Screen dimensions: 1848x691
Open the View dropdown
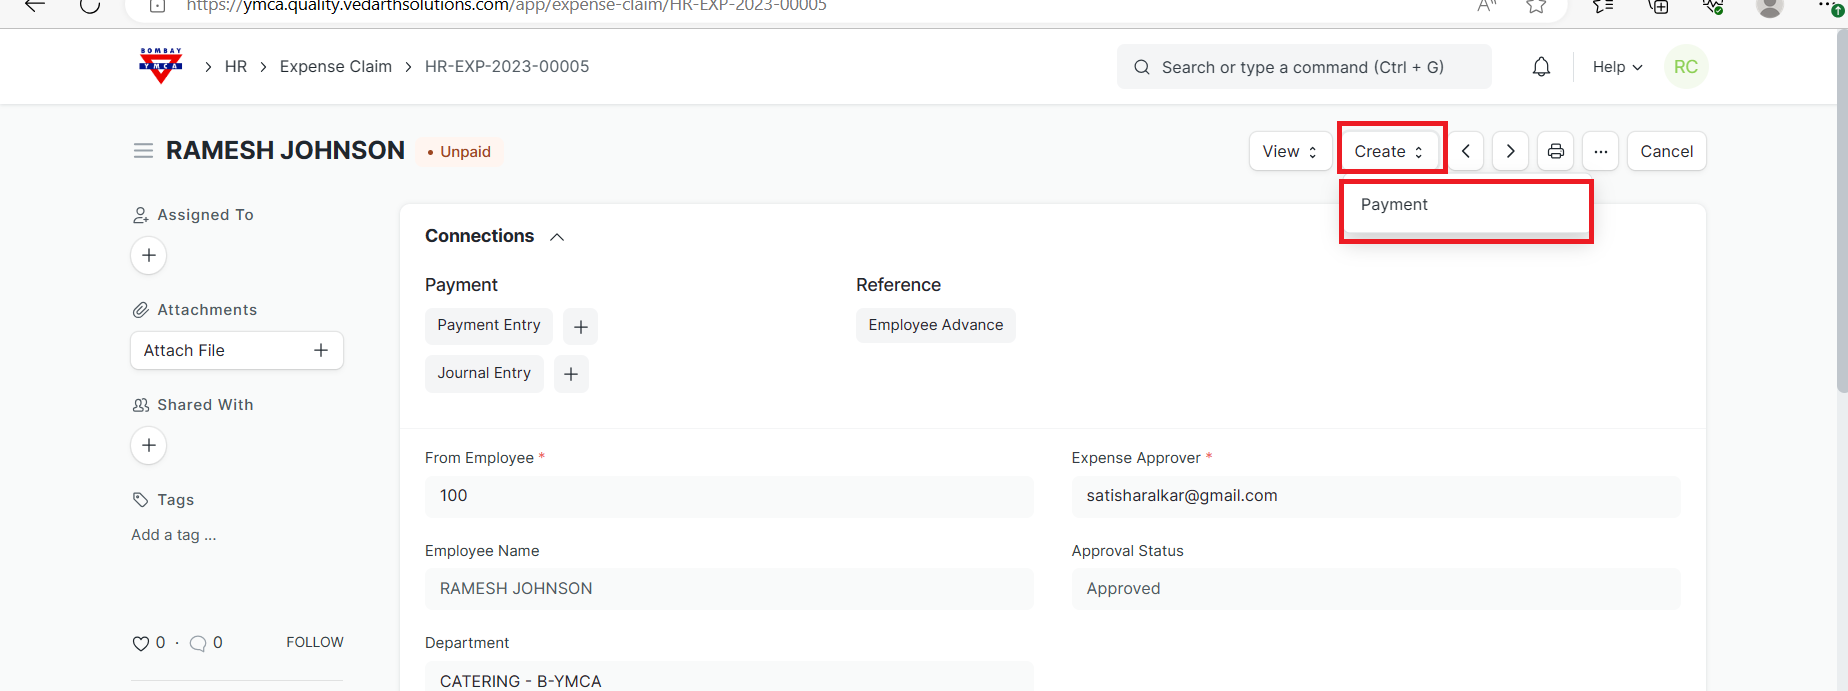(x=1289, y=151)
